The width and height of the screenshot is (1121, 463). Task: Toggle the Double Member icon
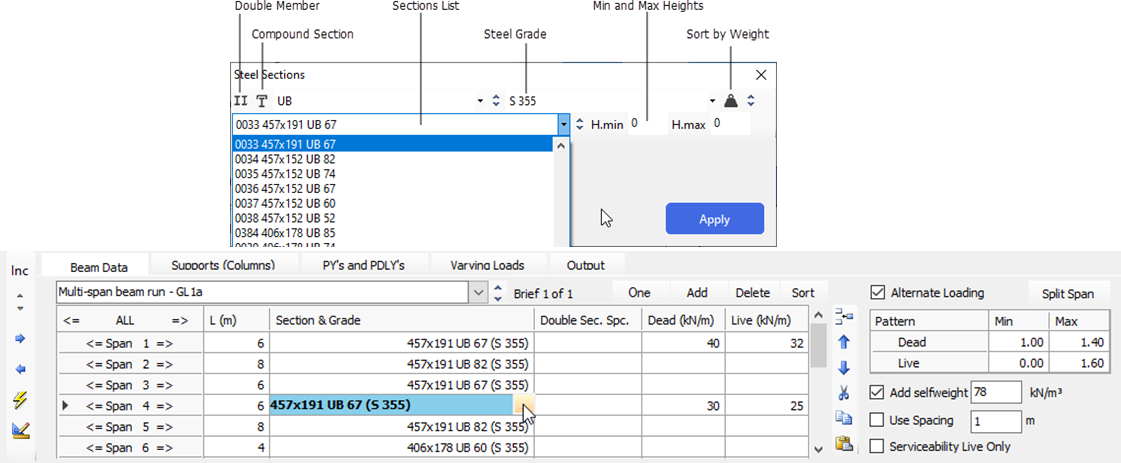pos(241,101)
